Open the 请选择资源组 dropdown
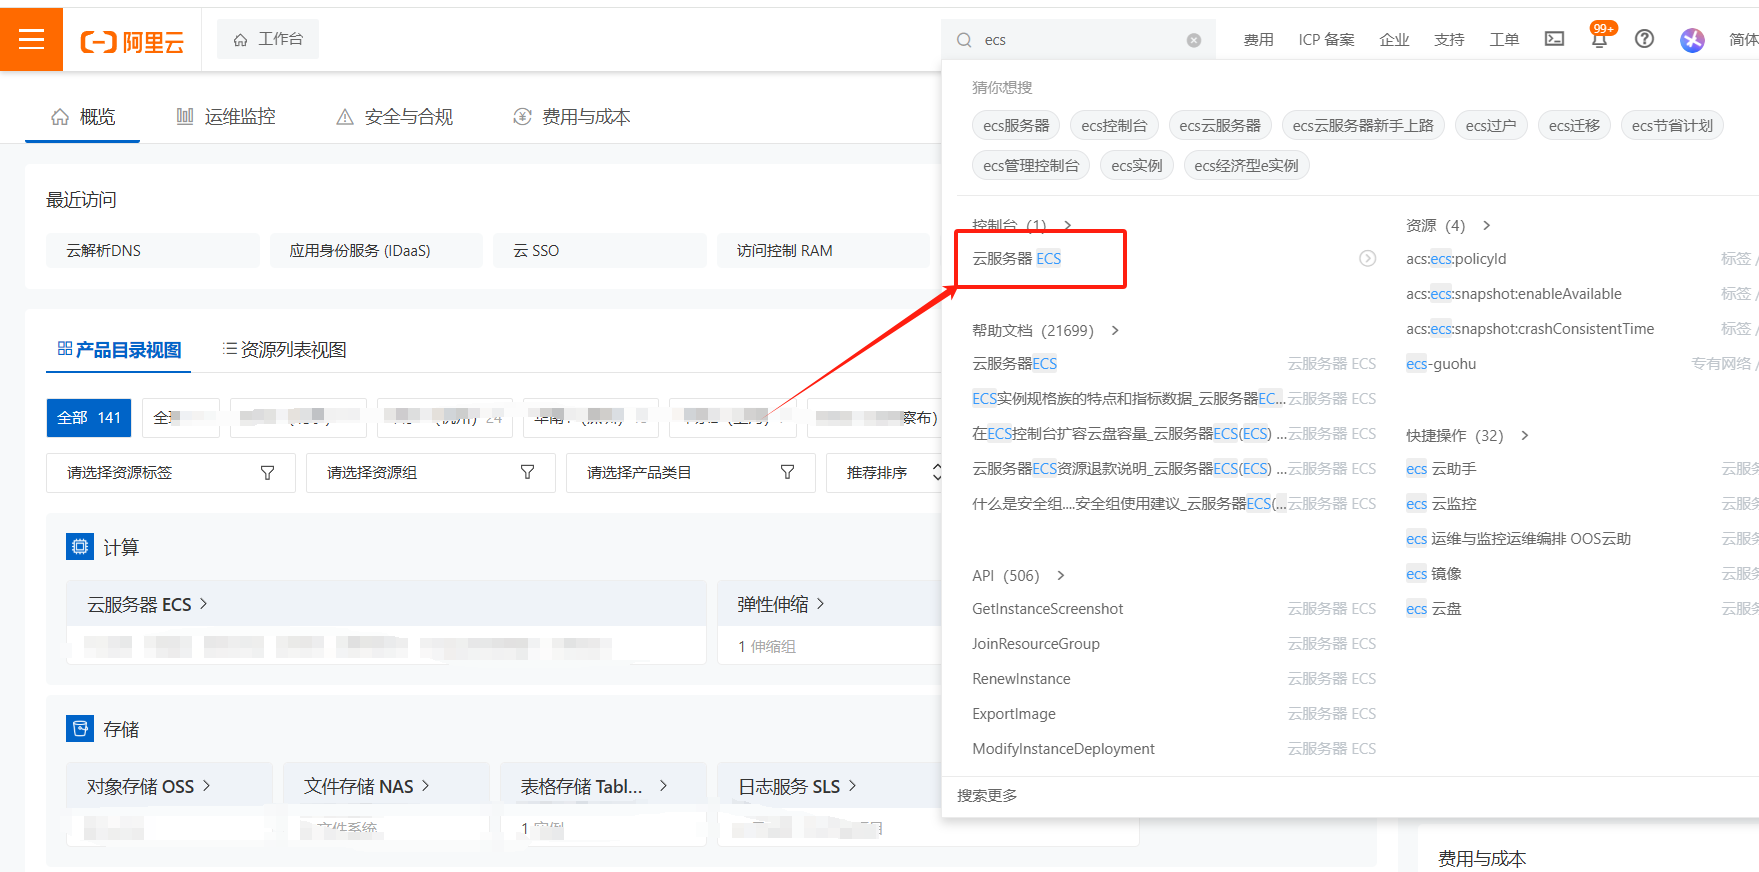 (x=431, y=473)
